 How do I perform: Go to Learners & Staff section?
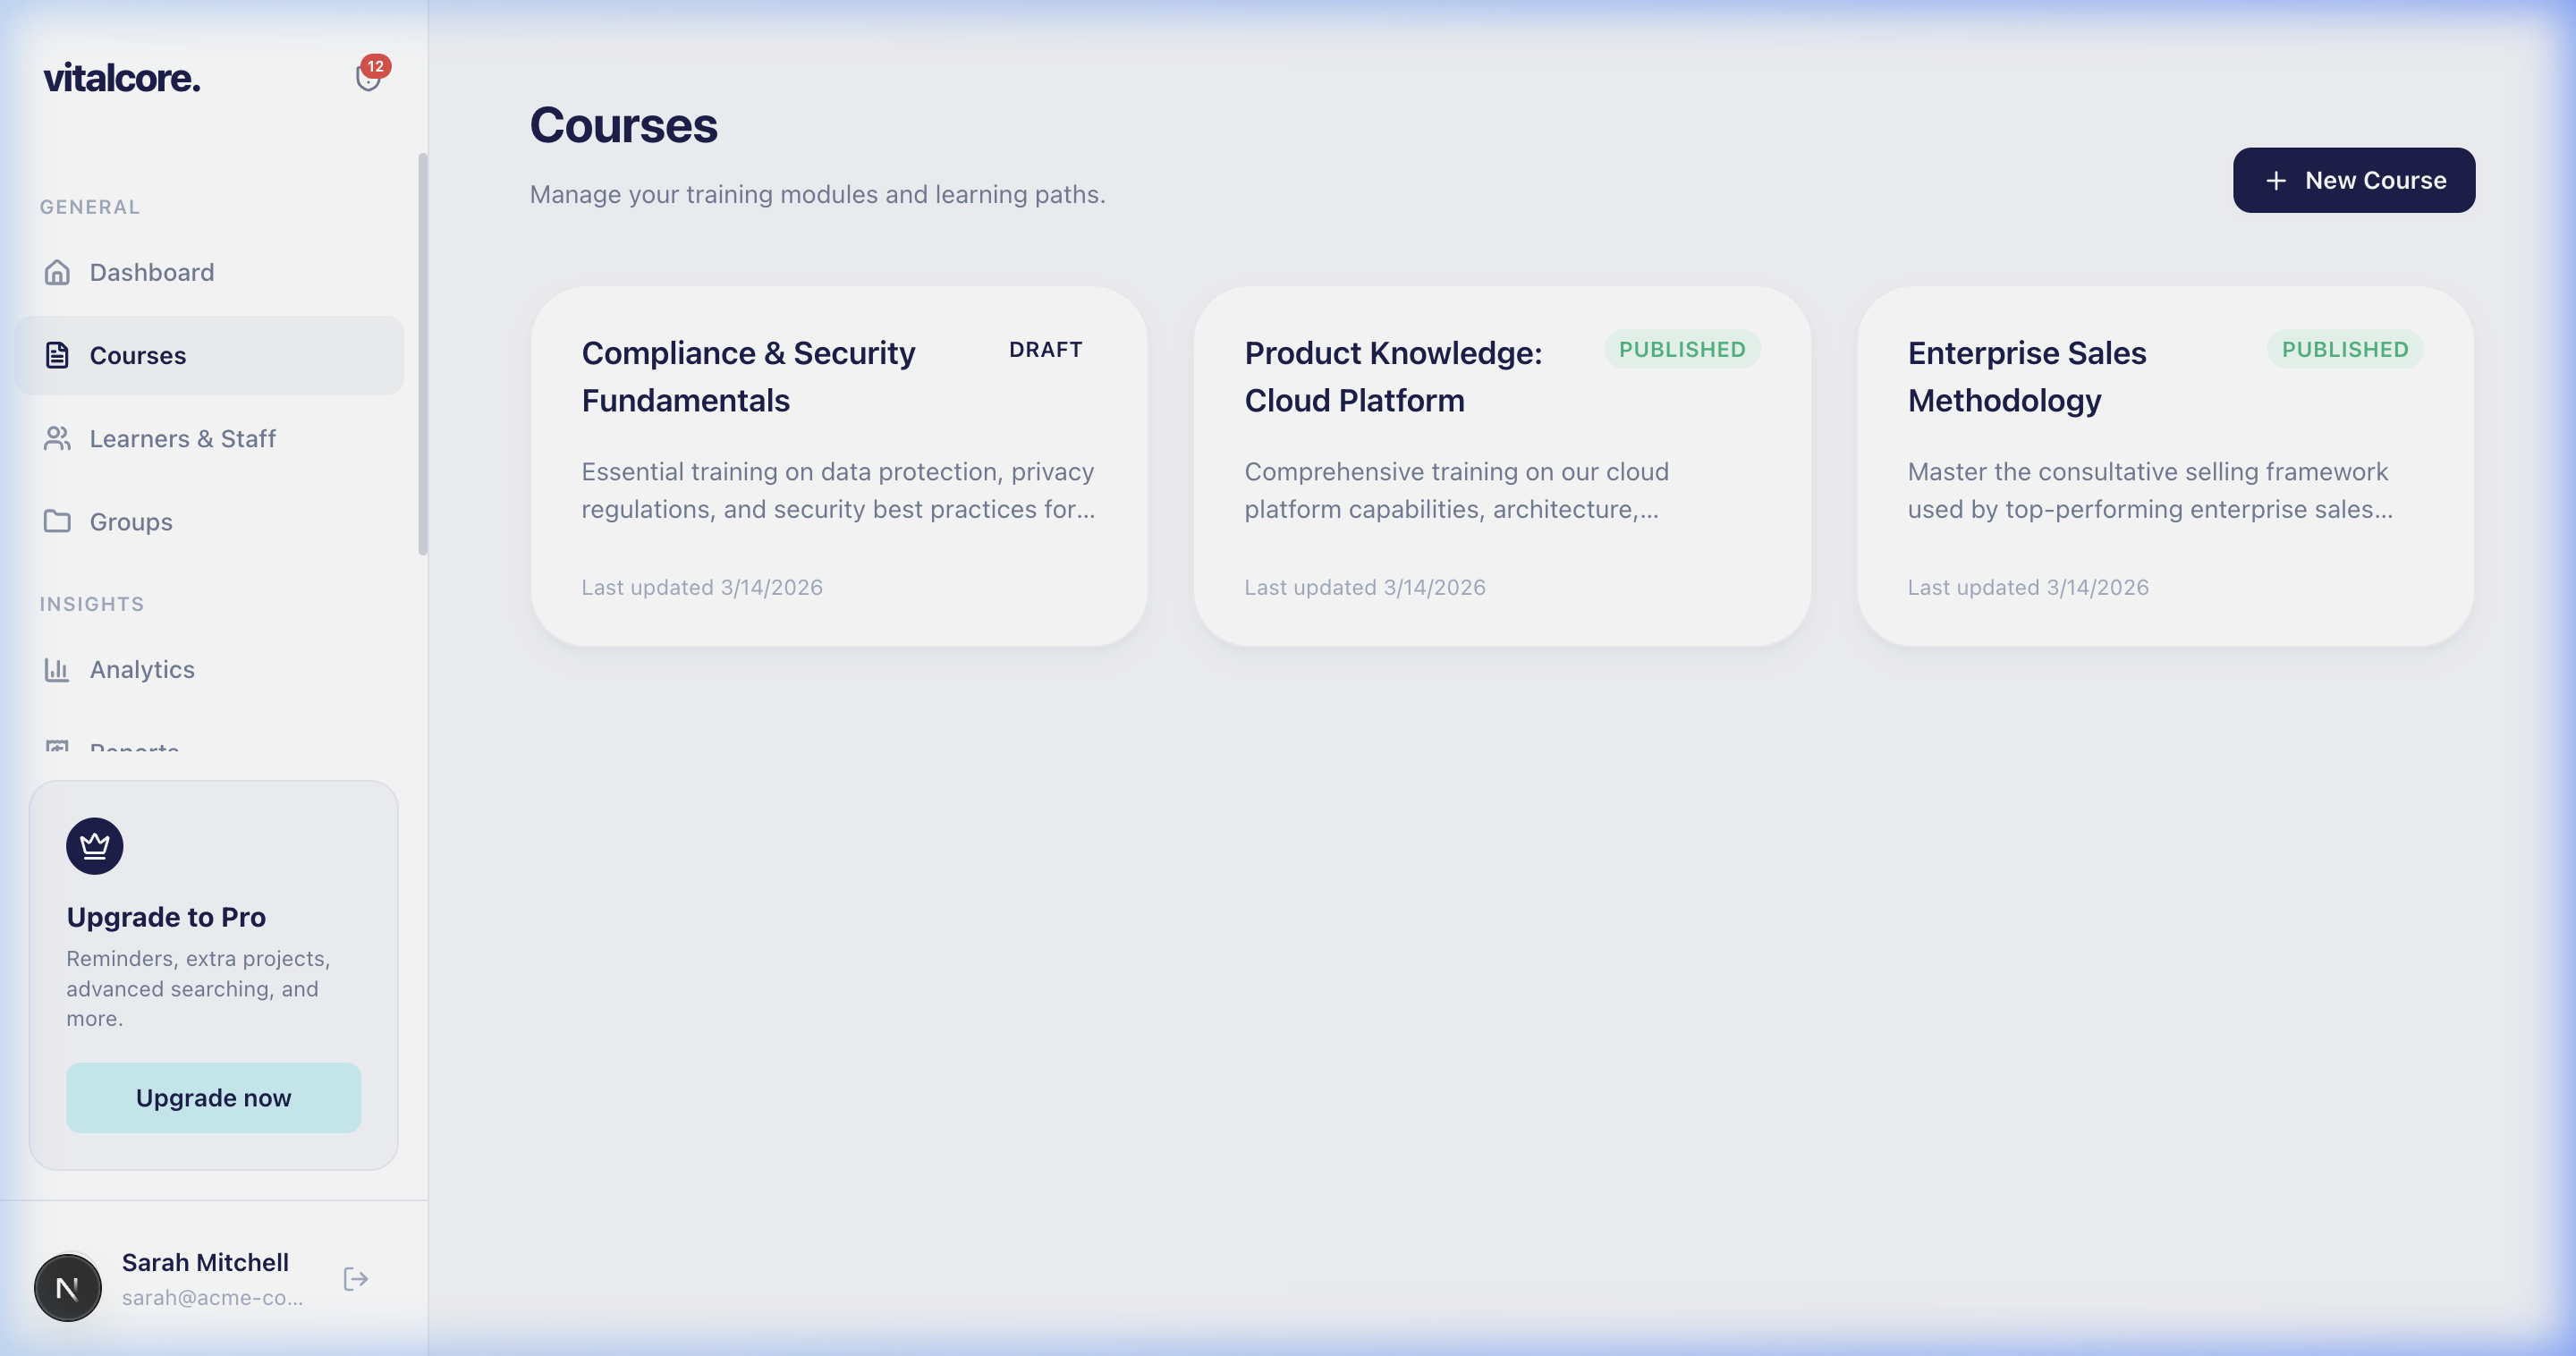(x=183, y=438)
